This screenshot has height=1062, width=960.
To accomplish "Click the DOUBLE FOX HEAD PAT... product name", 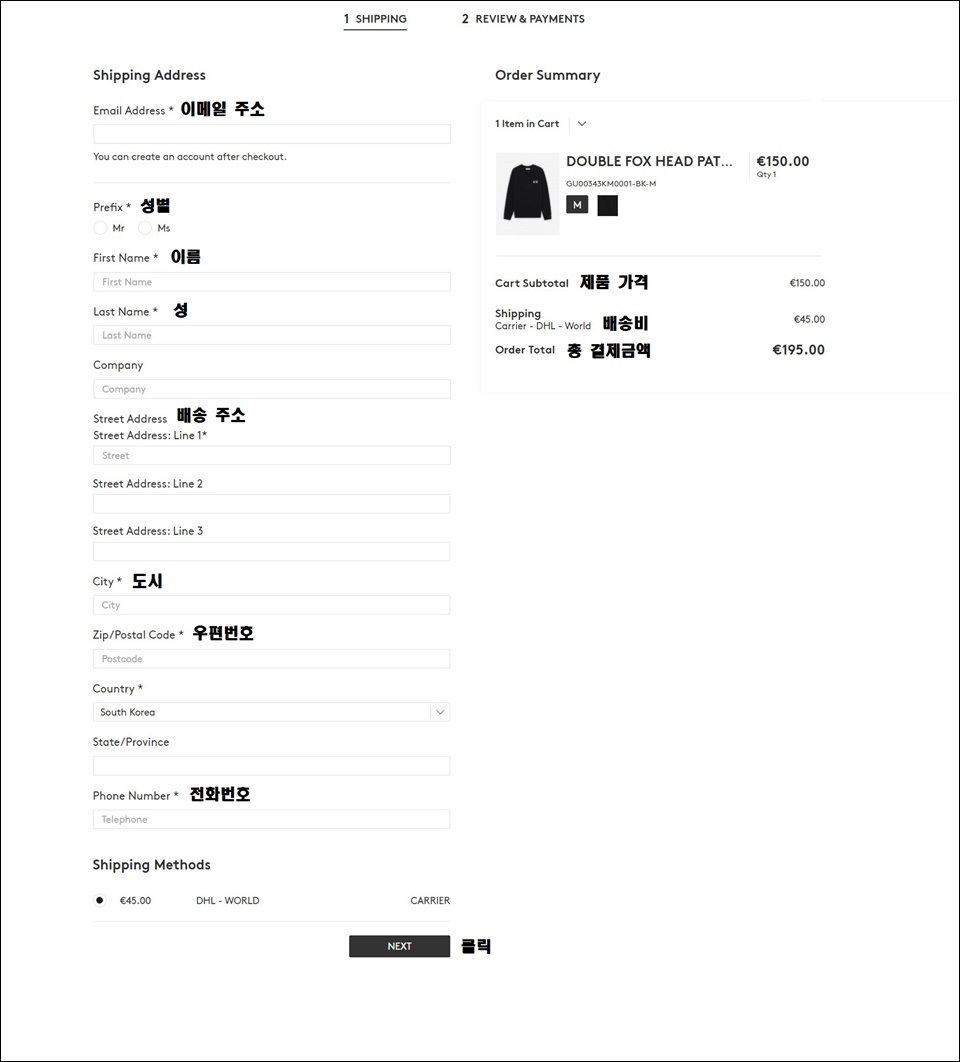I will click(649, 161).
